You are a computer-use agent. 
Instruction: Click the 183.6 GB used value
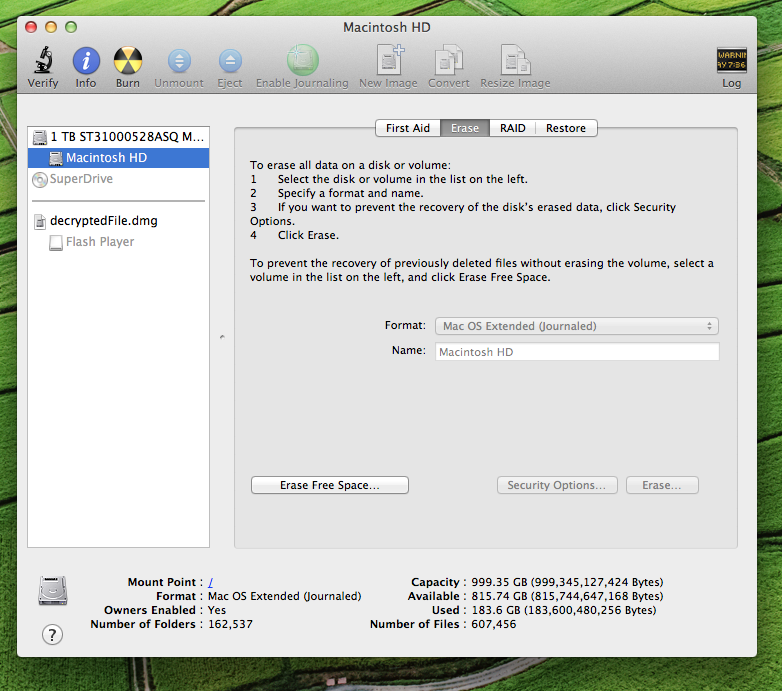tap(564, 610)
